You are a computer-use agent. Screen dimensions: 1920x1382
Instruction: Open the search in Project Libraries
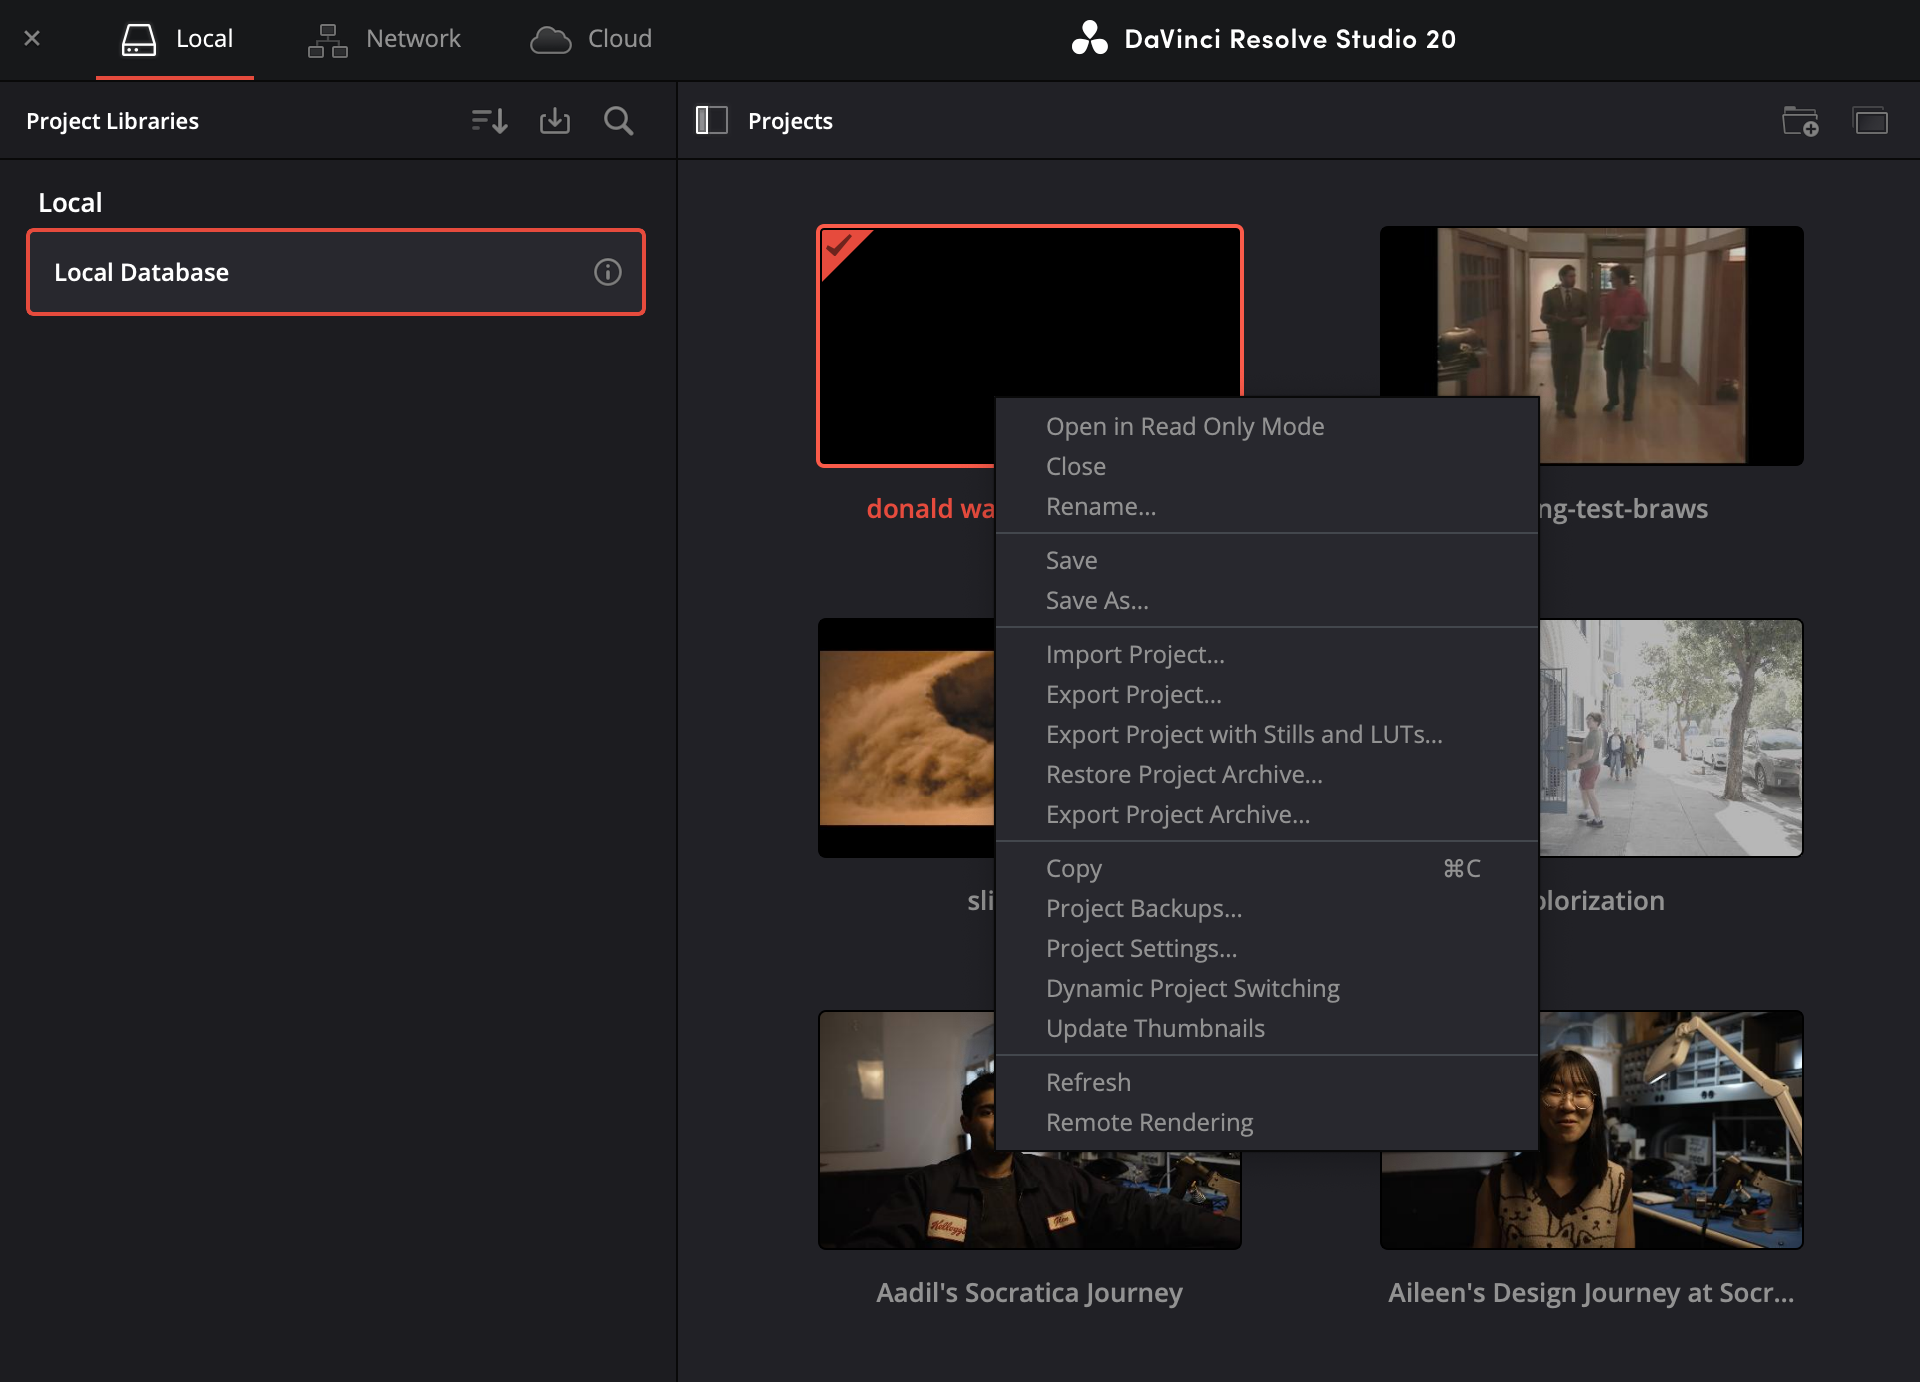click(618, 120)
